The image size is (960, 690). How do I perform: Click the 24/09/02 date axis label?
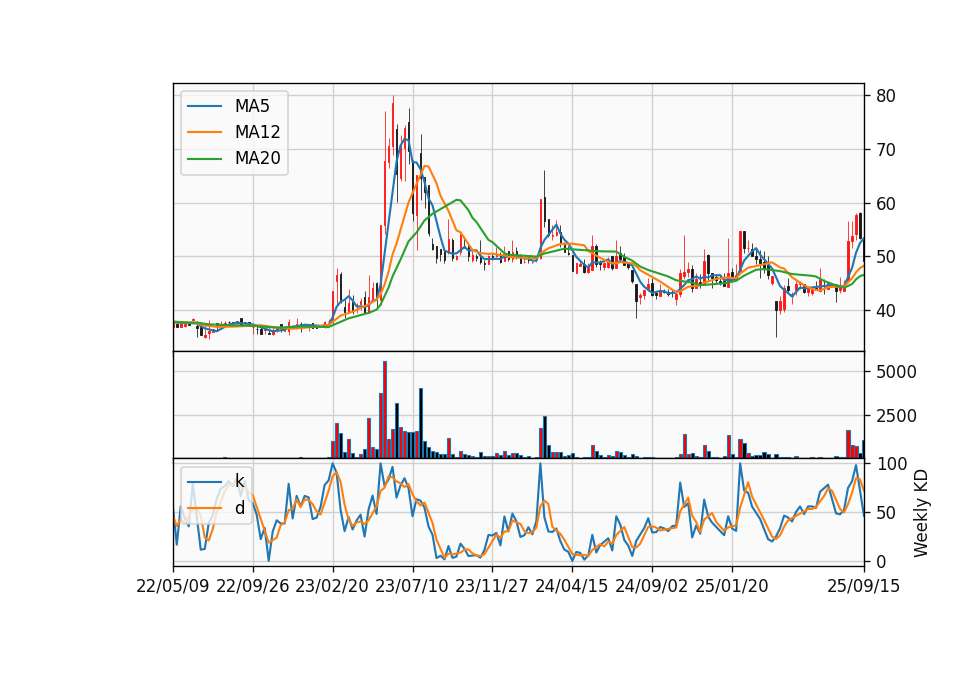[651, 586]
